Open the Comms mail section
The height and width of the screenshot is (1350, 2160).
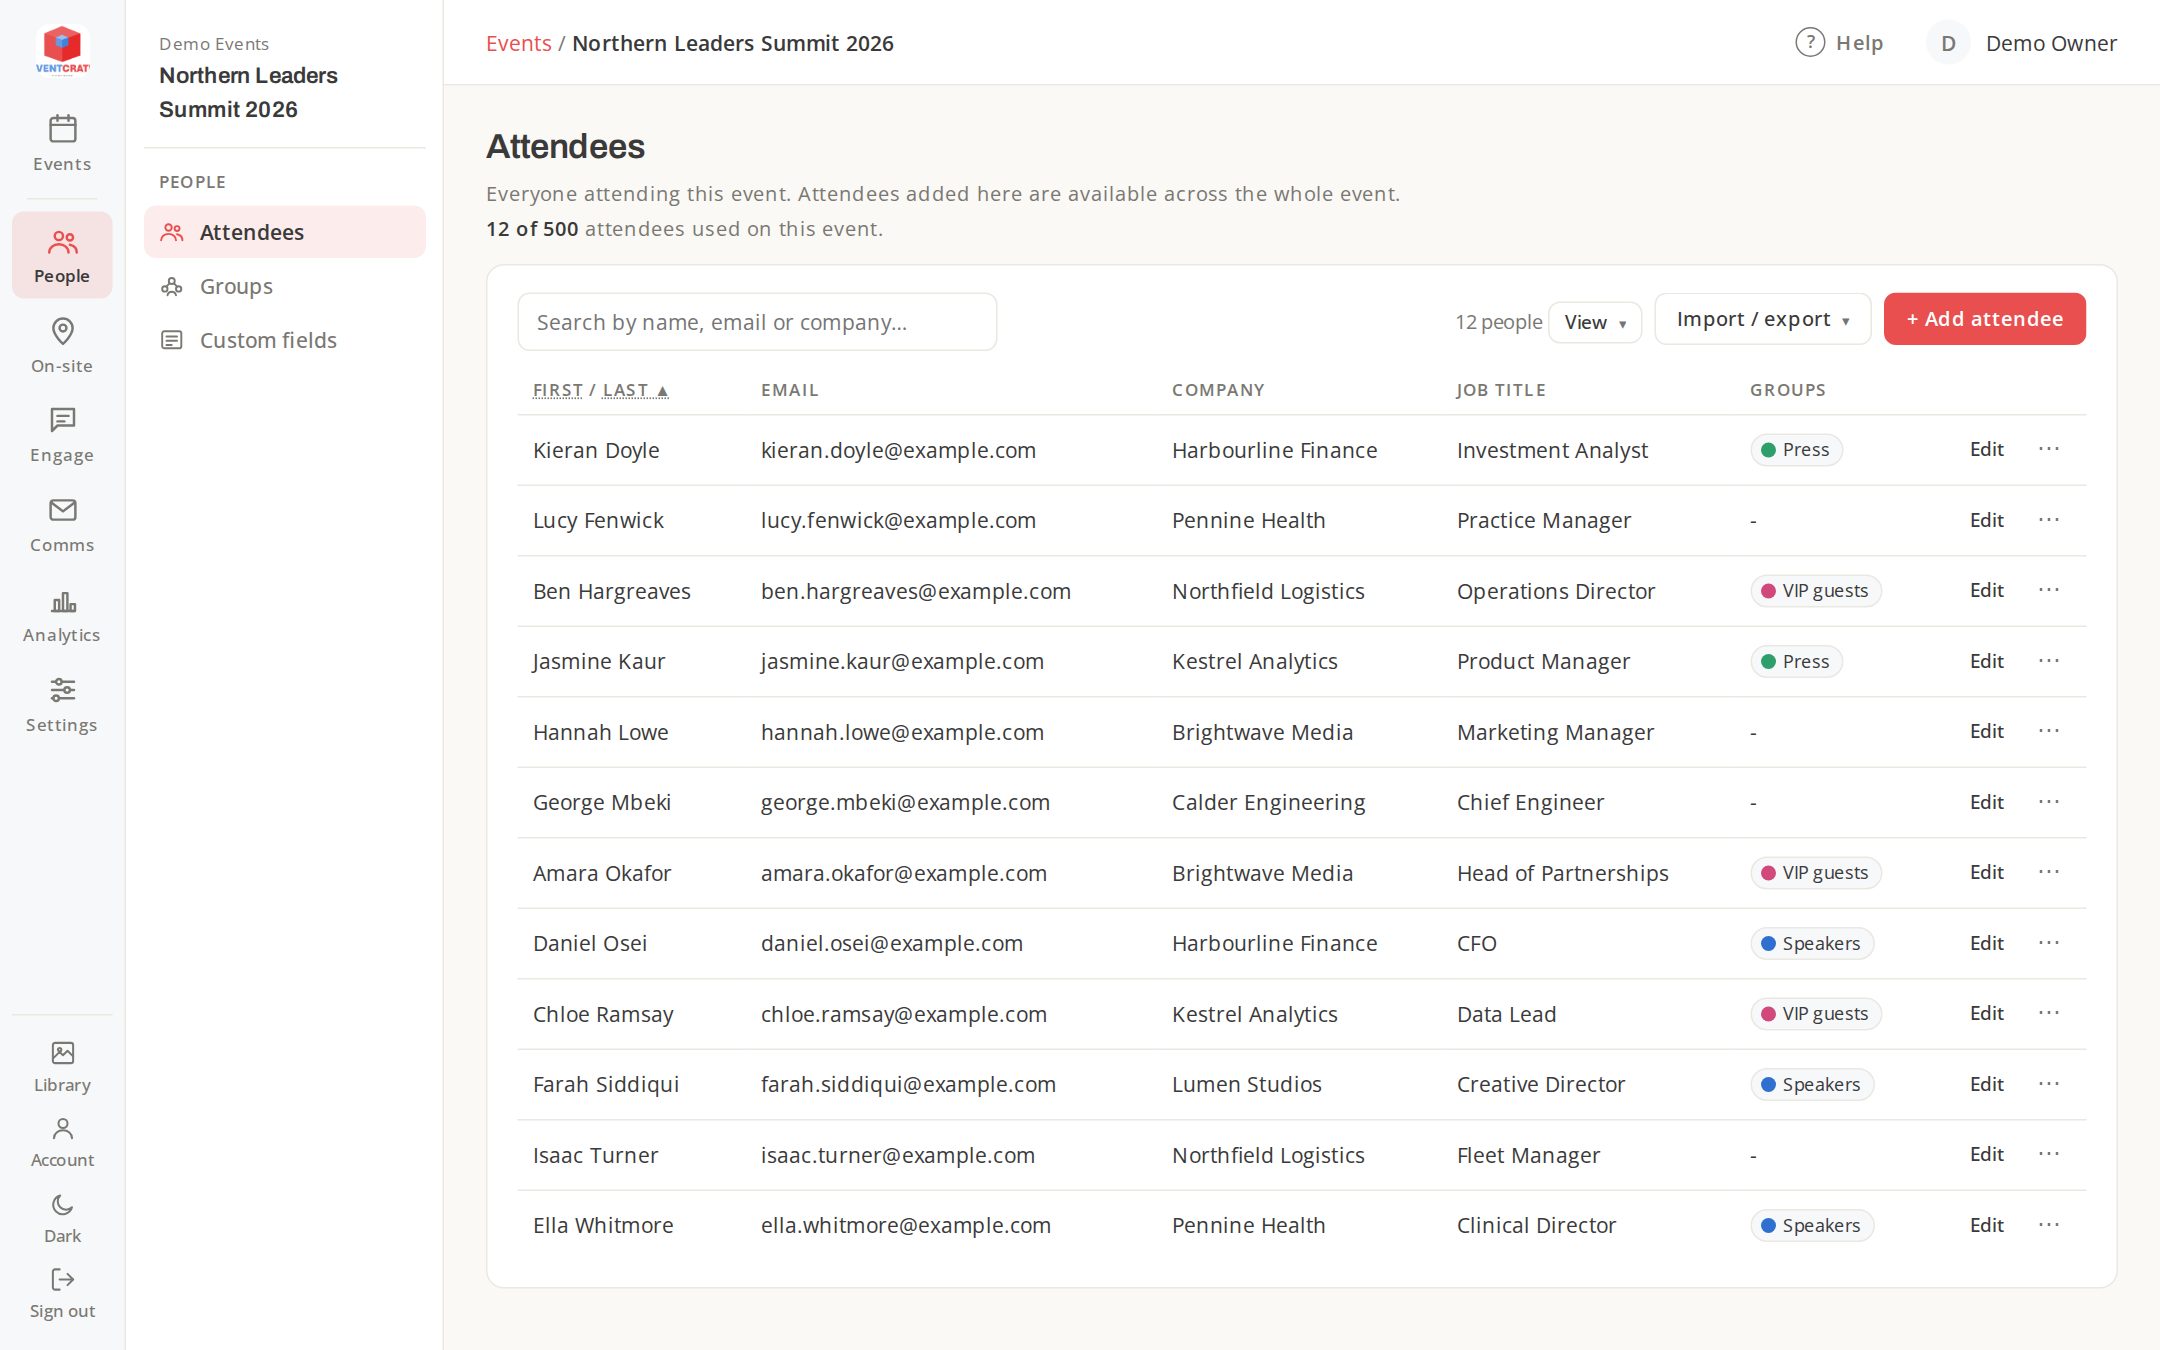pos(62,525)
